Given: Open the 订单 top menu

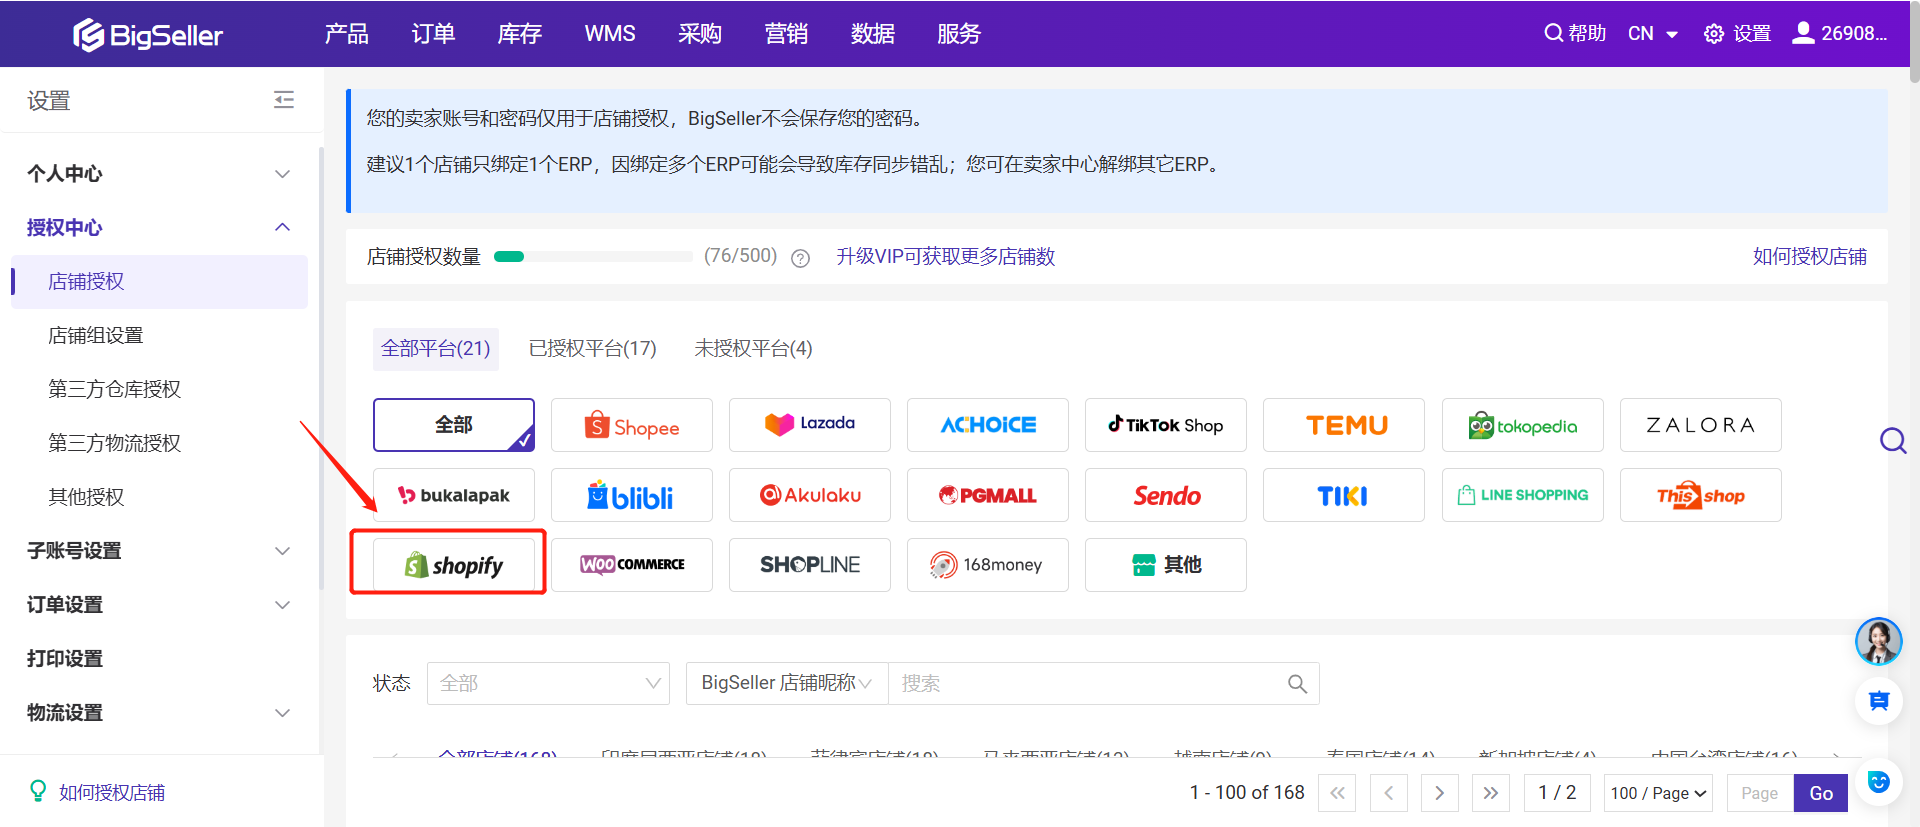Looking at the screenshot, I should (433, 34).
